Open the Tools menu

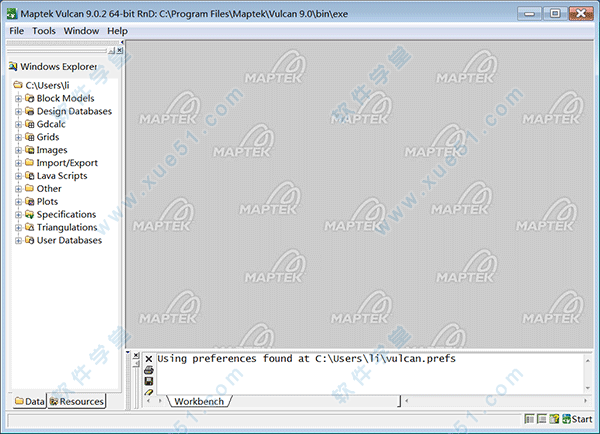click(44, 31)
